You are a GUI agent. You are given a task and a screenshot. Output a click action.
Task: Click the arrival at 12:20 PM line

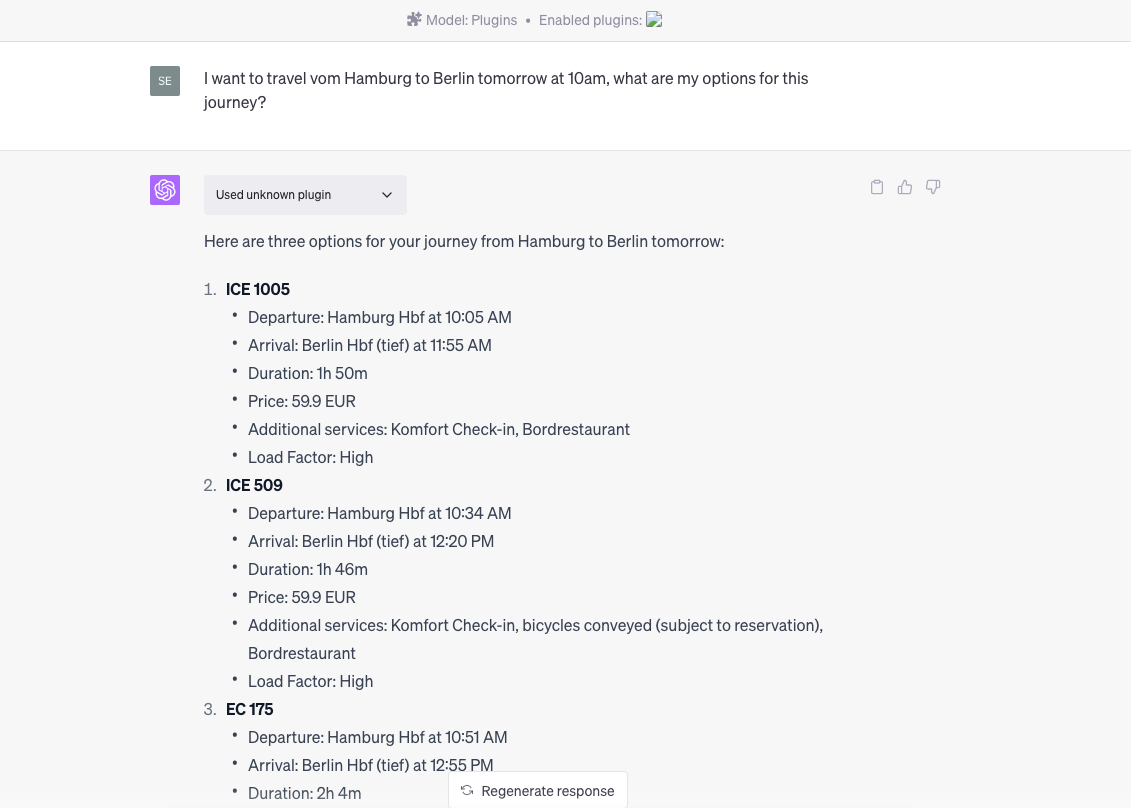pos(371,542)
